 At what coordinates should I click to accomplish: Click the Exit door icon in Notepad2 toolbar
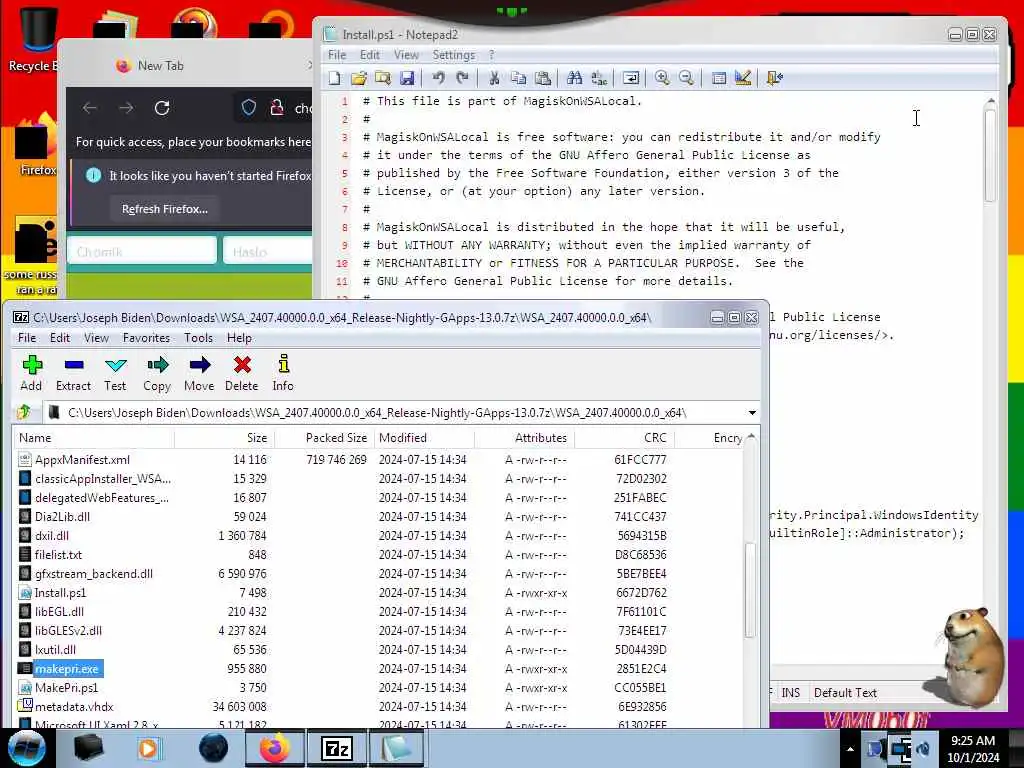(x=775, y=78)
